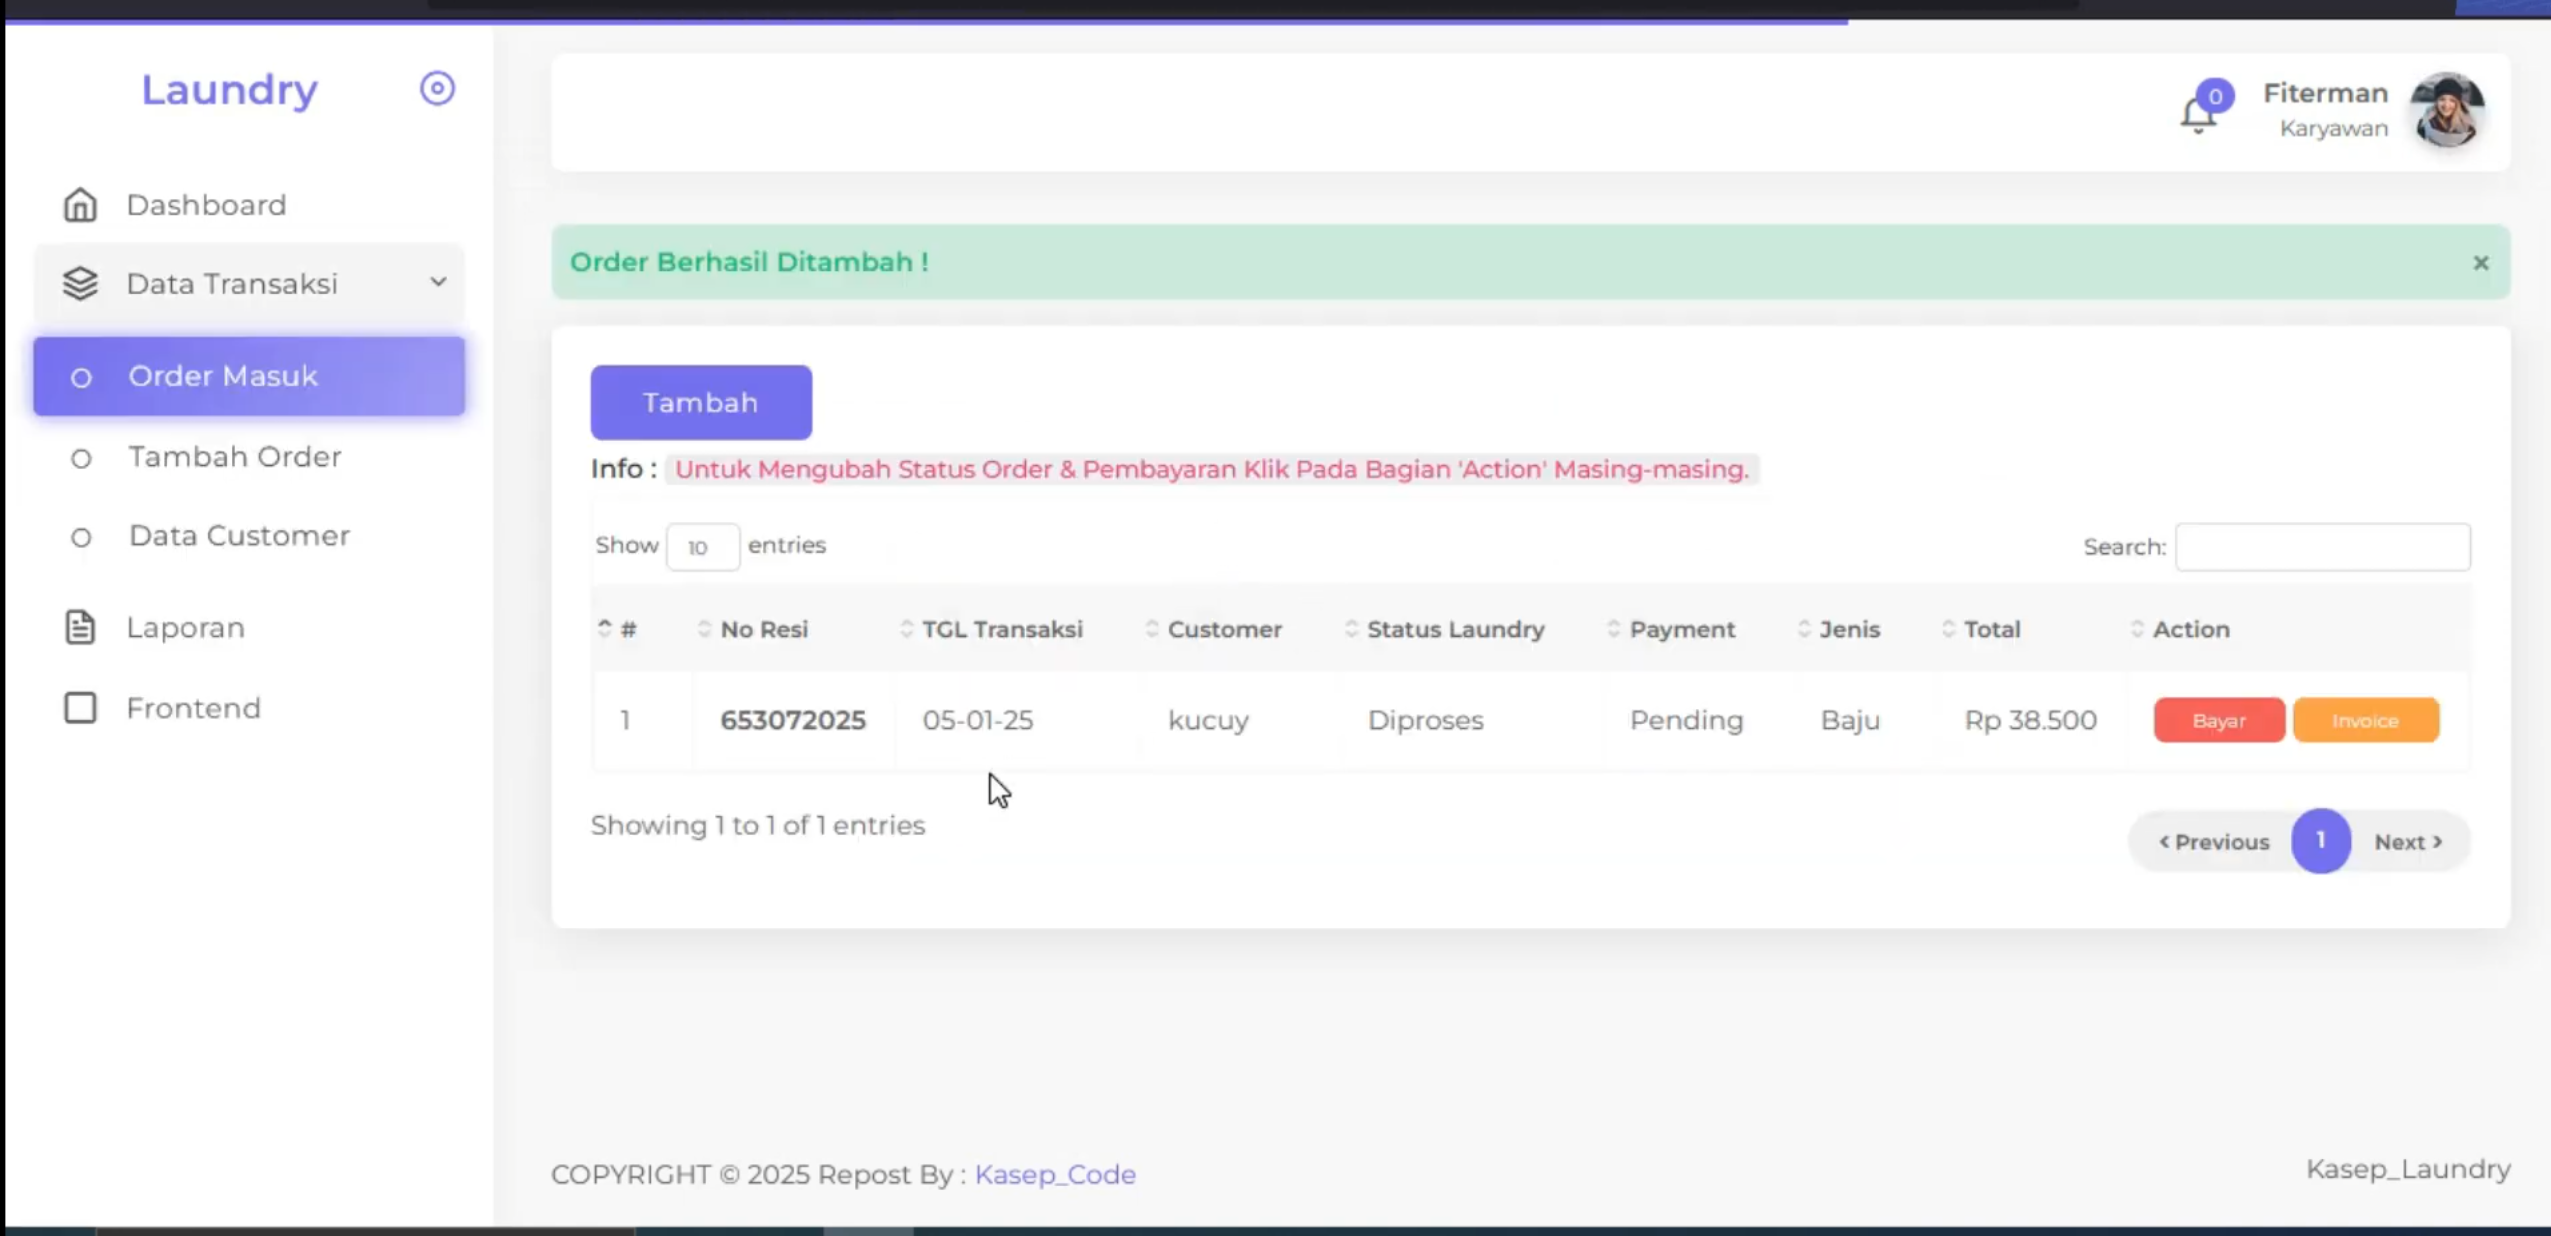The image size is (2551, 1236).
Task: Sort by the # column arrows
Action: pyautogui.click(x=604, y=629)
